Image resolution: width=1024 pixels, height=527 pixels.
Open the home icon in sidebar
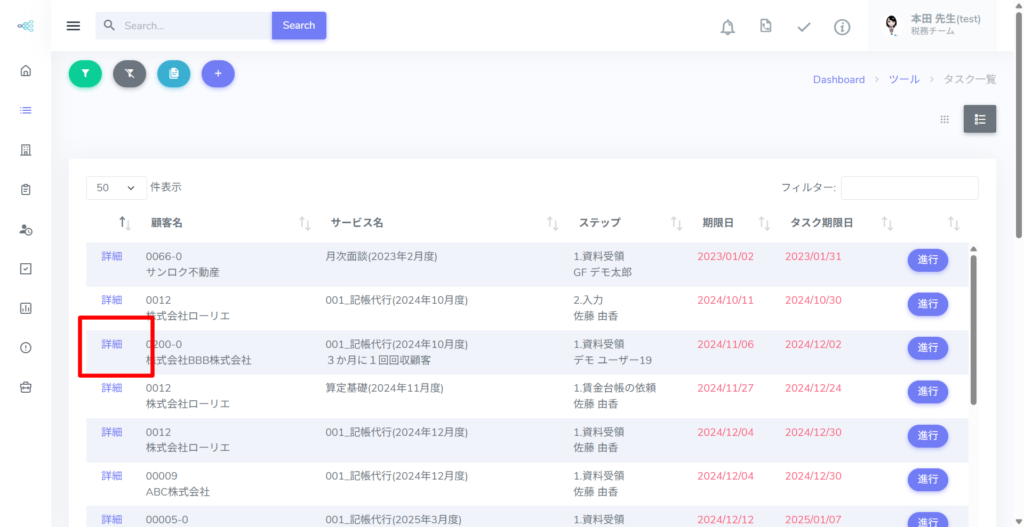tap(26, 71)
